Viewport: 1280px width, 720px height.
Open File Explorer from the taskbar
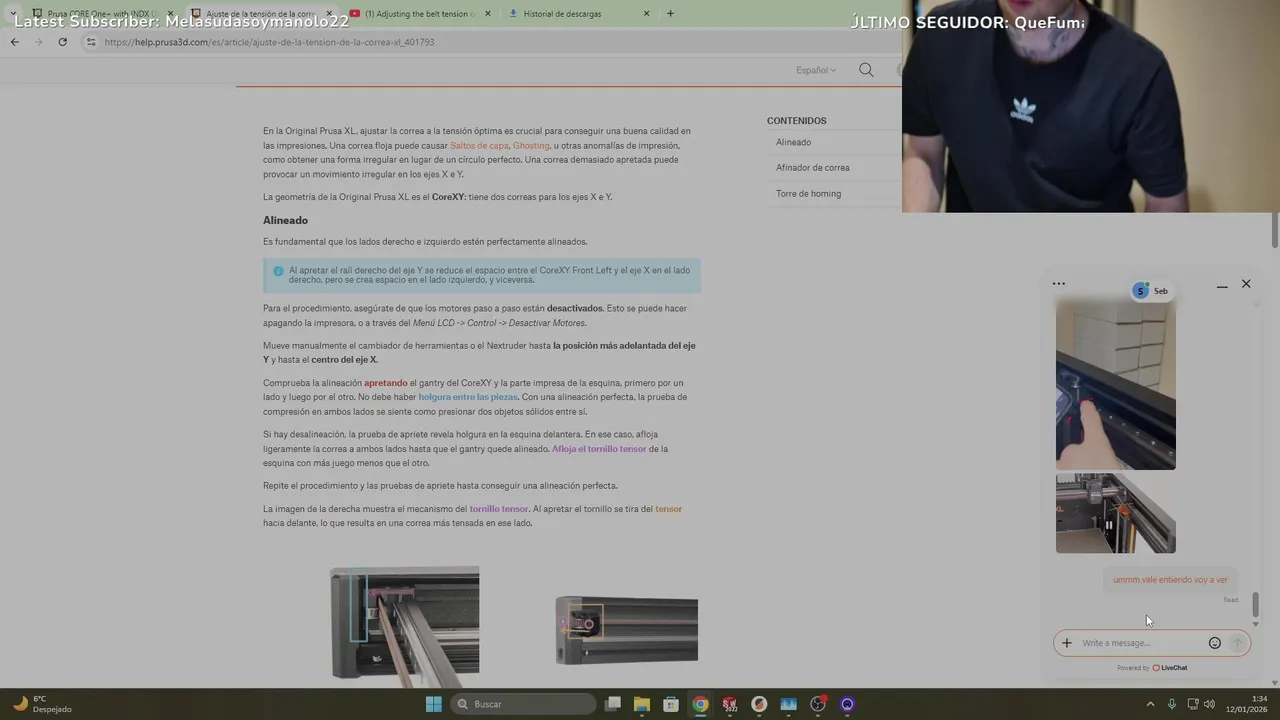642,704
